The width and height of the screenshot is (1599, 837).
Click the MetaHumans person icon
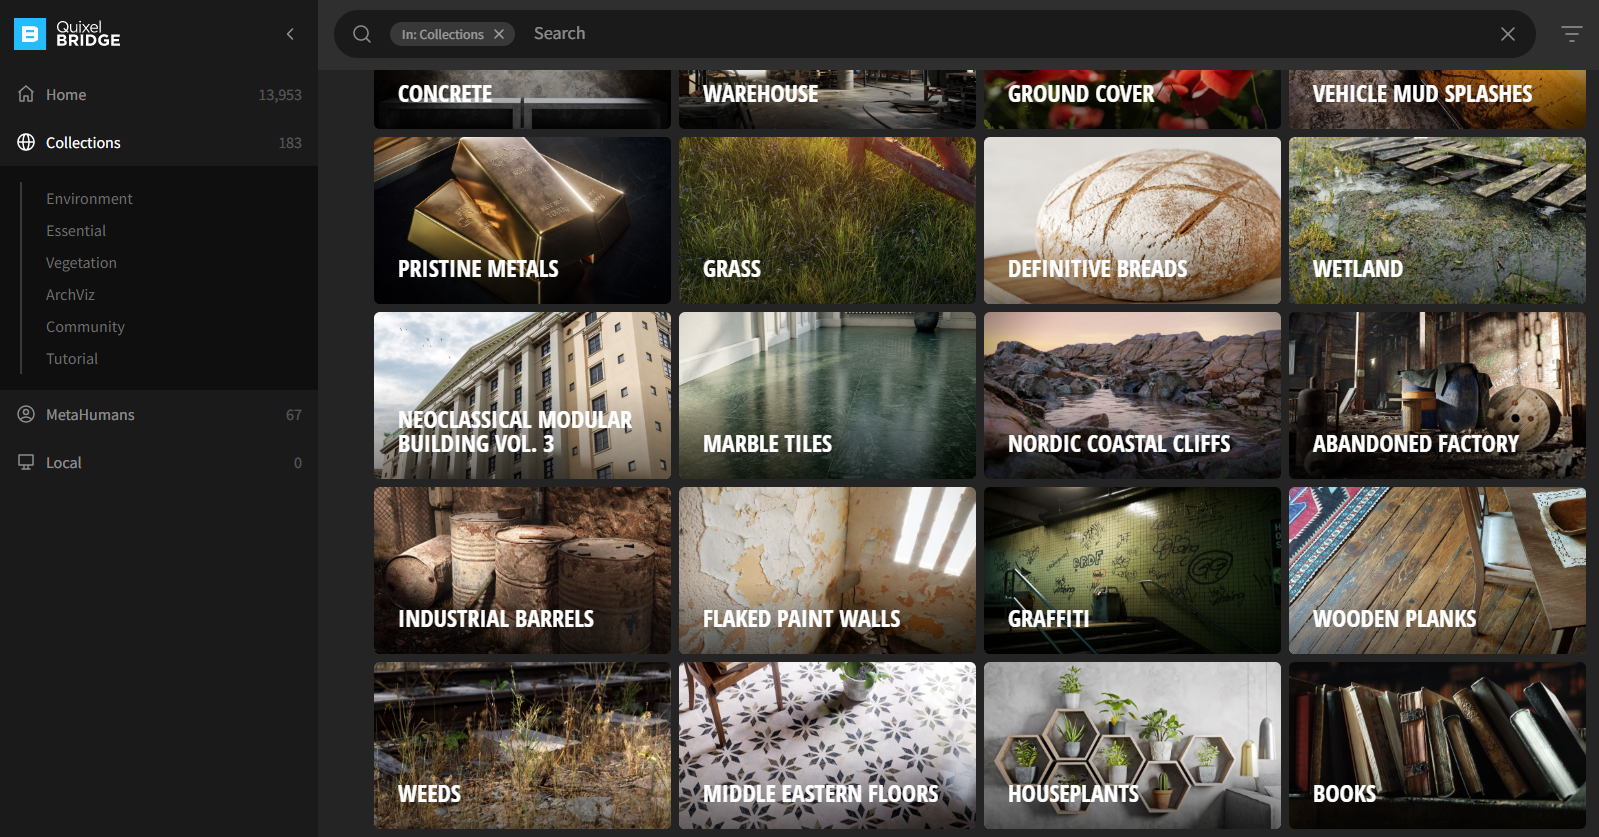pyautogui.click(x=26, y=414)
